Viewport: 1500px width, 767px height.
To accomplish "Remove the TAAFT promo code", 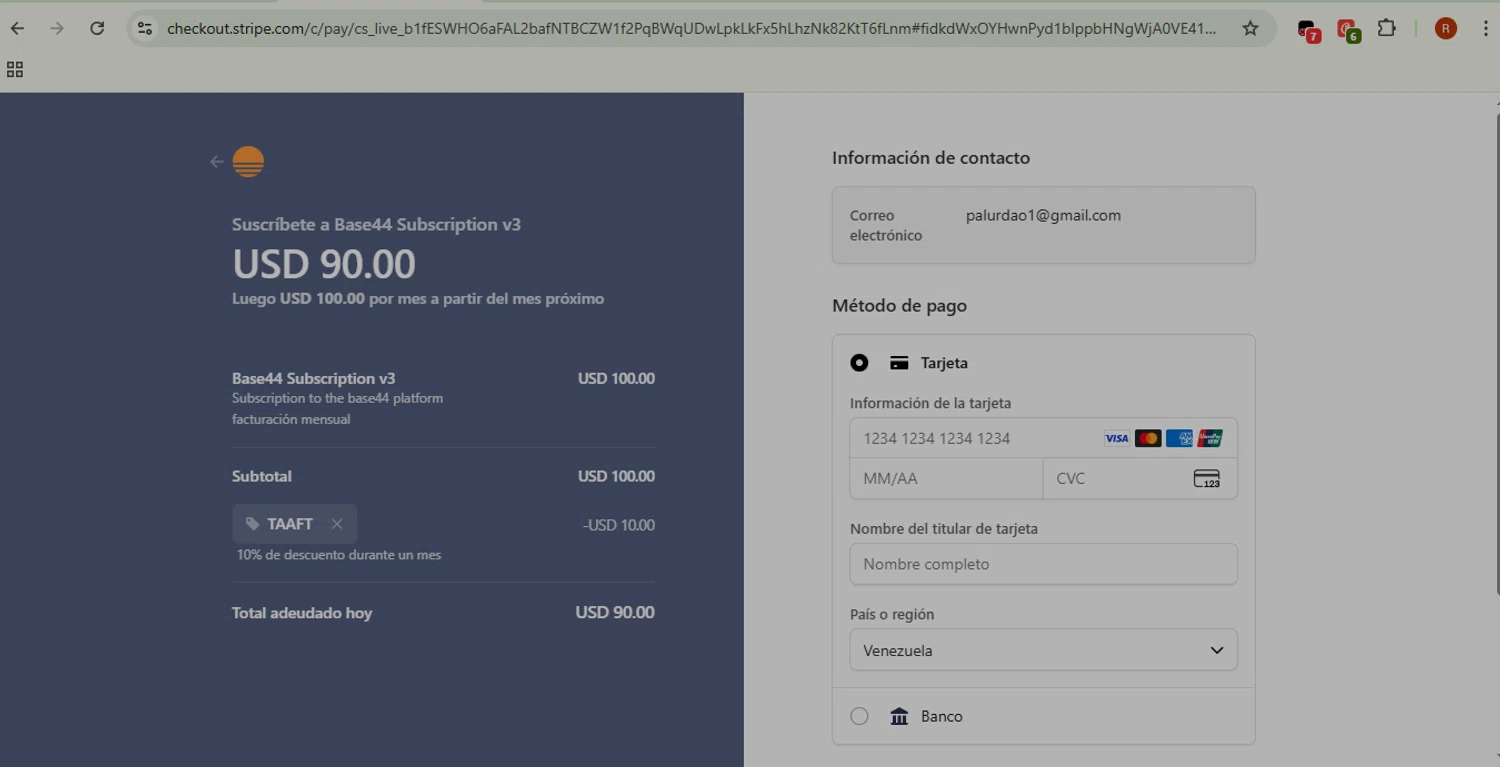I will click(x=337, y=524).
